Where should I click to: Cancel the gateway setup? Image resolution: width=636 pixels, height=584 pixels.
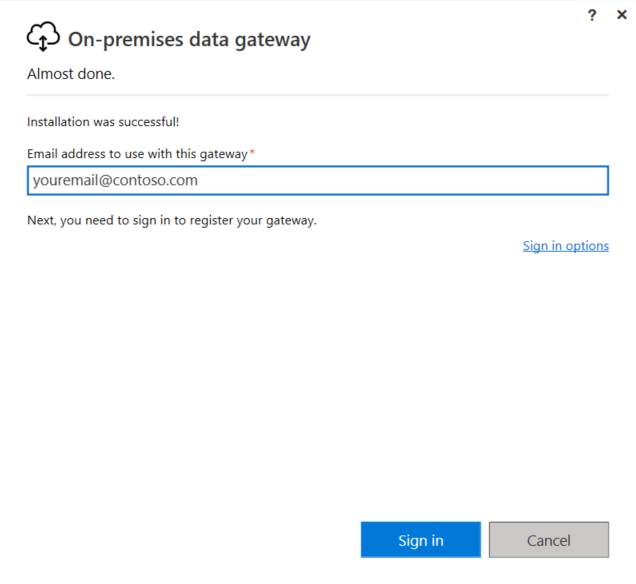pos(548,540)
